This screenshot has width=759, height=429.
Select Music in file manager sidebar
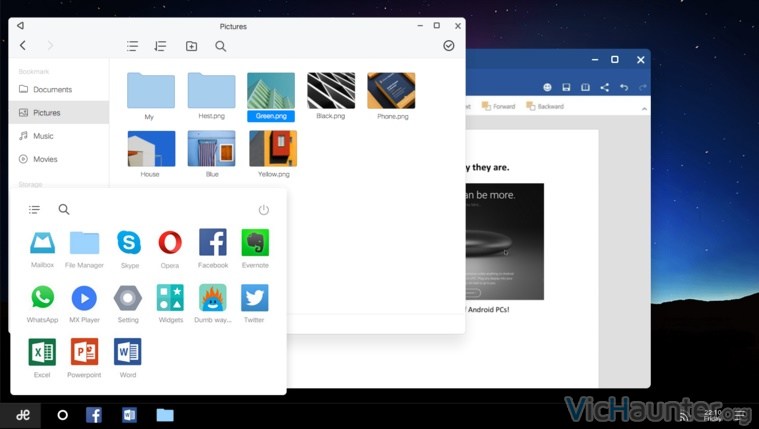pyautogui.click(x=59, y=136)
